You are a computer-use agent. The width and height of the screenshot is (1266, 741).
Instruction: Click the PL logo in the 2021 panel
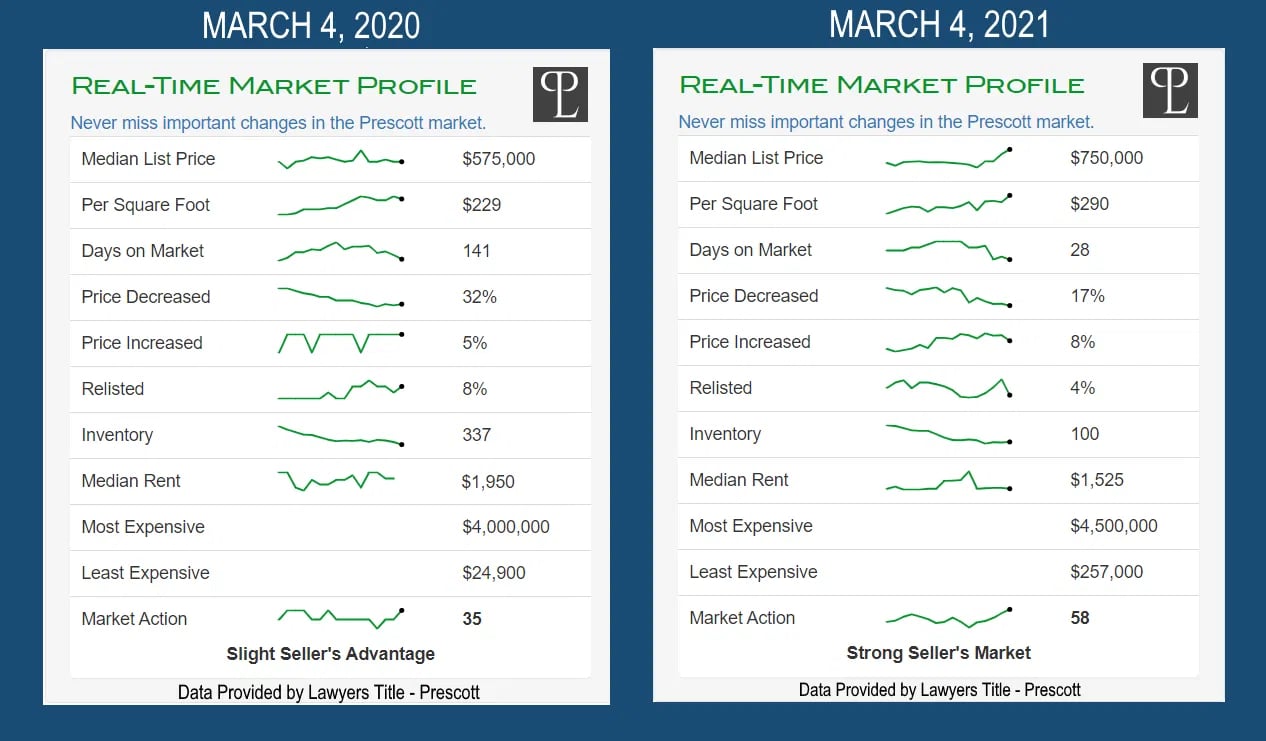[1170, 91]
